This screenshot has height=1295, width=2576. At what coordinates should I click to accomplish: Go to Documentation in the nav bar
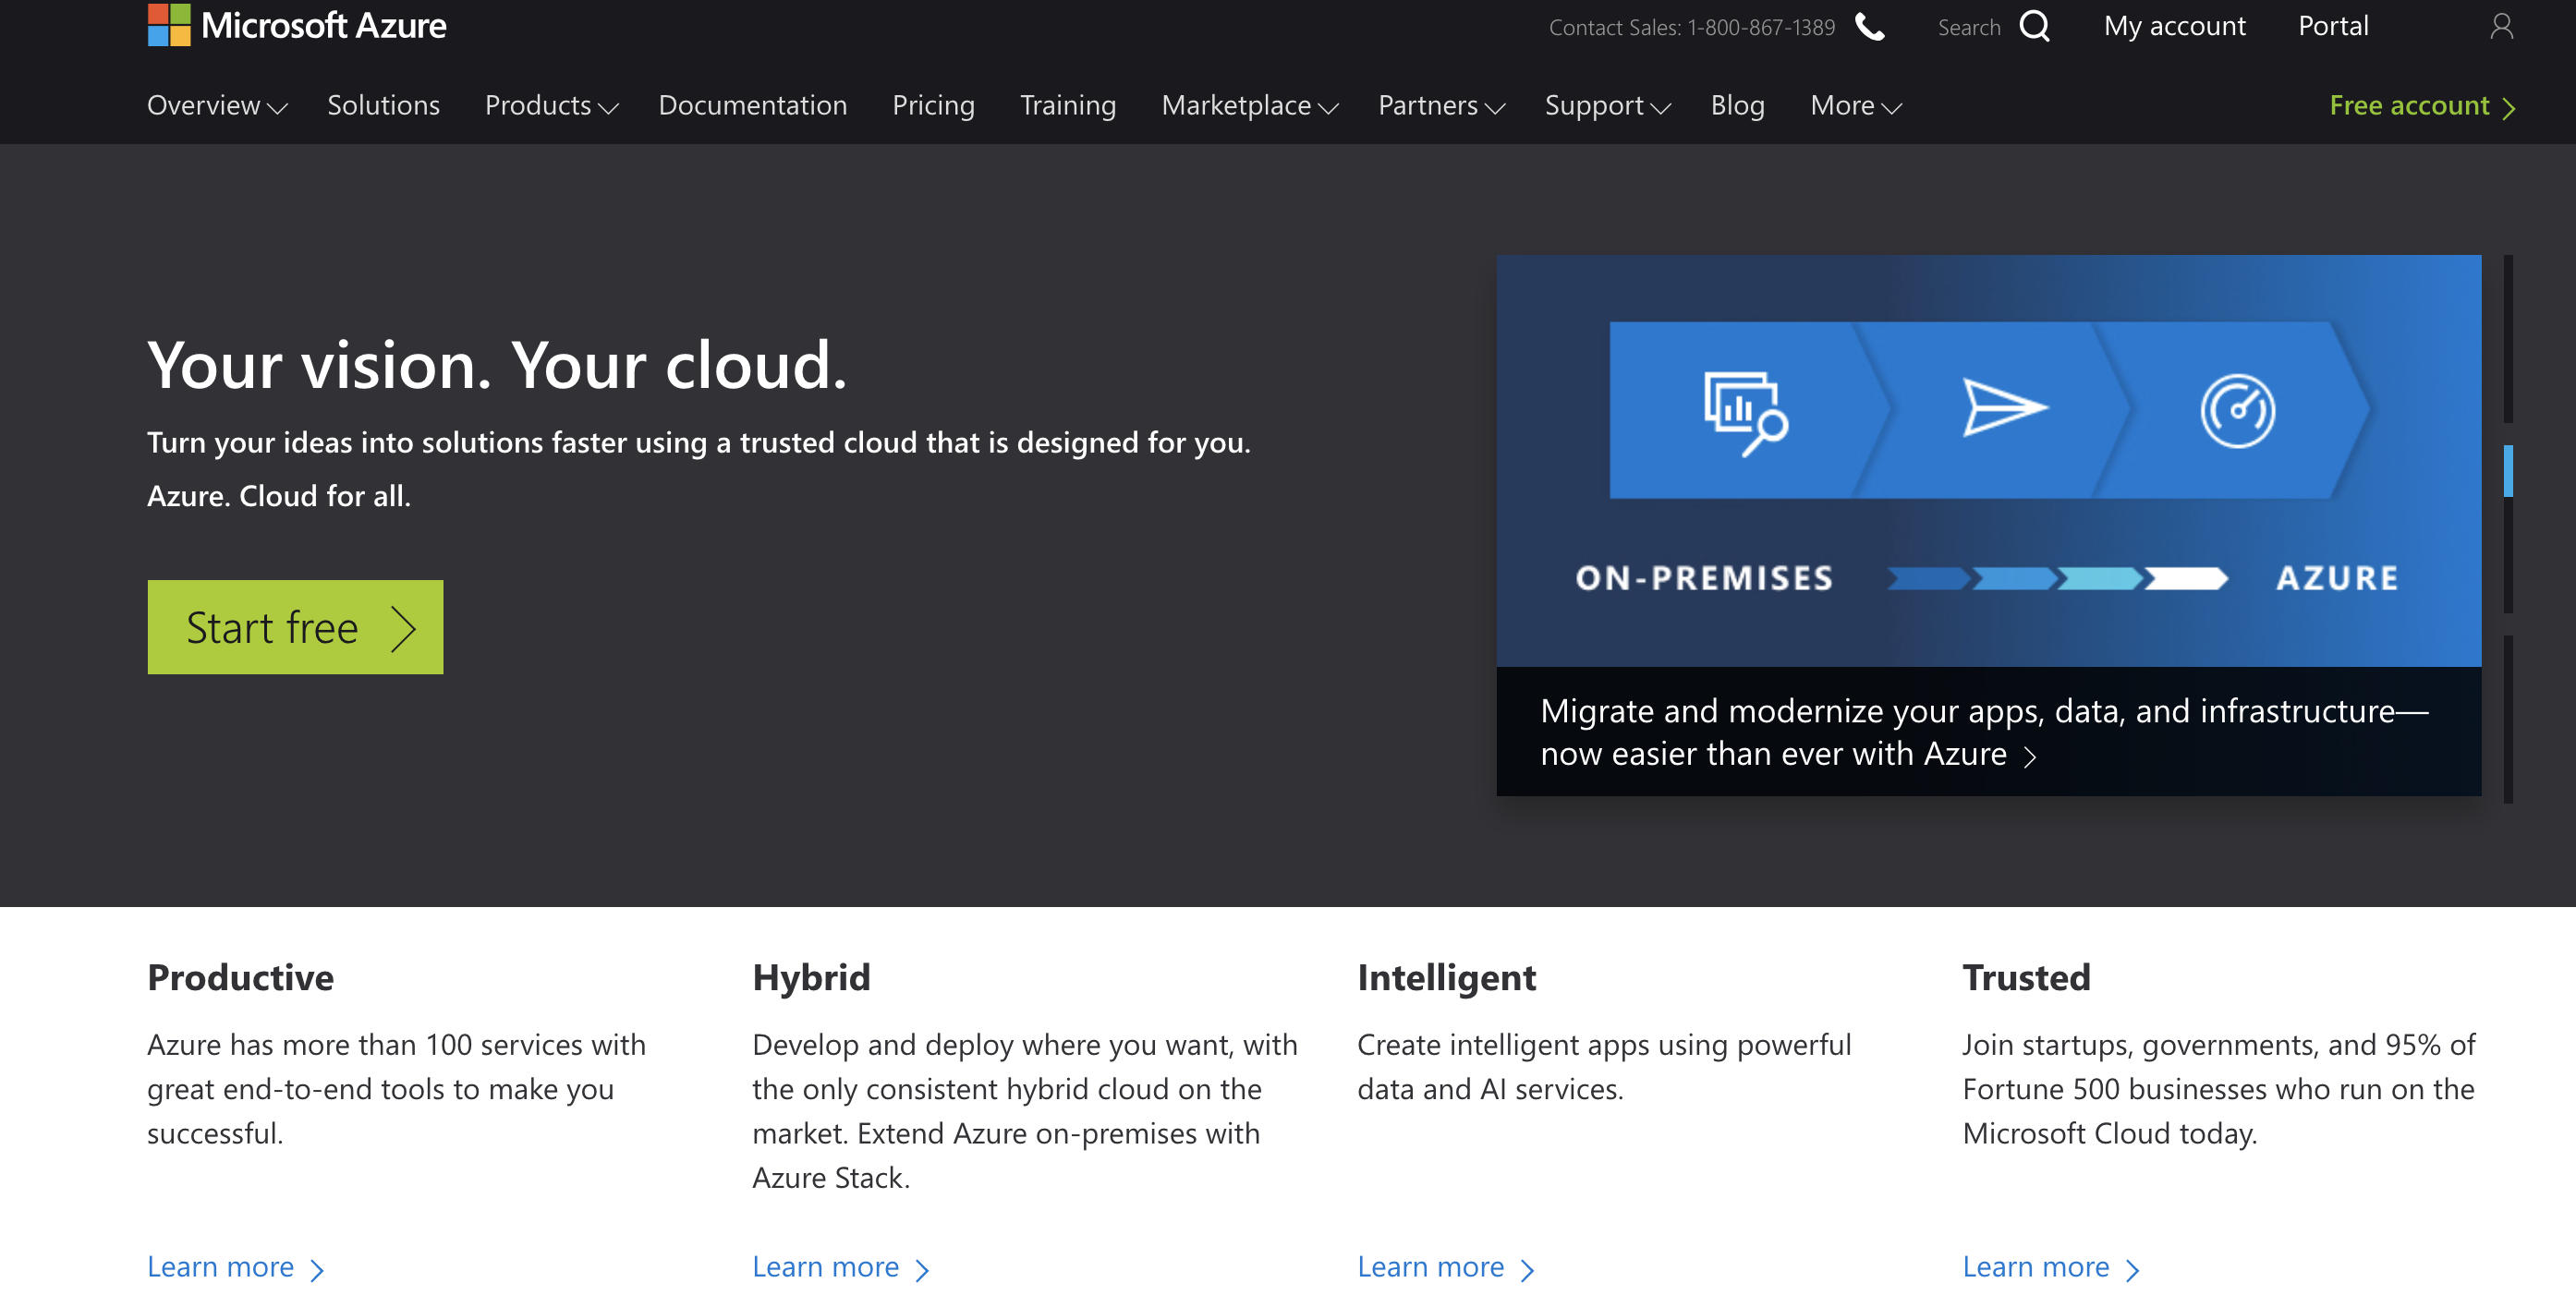pos(752,106)
